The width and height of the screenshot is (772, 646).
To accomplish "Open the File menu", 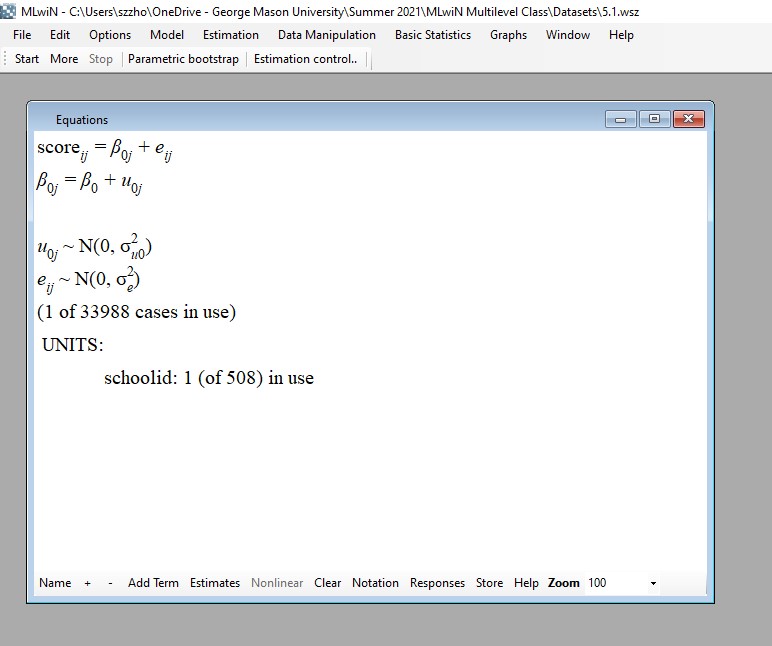I will [x=22, y=35].
